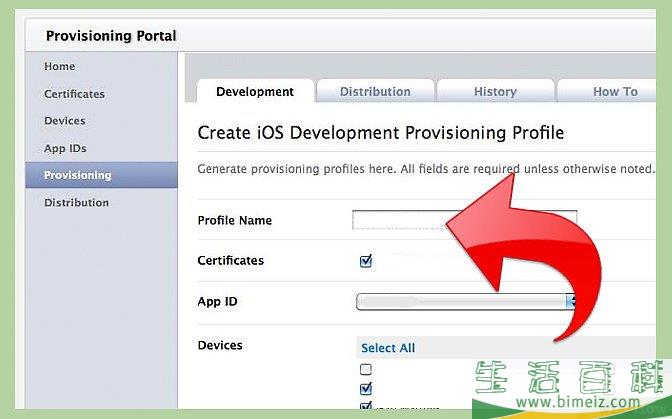Screen dimensions: 672x419
Task: Open Distribution in the left sidebar
Action: click(77, 203)
